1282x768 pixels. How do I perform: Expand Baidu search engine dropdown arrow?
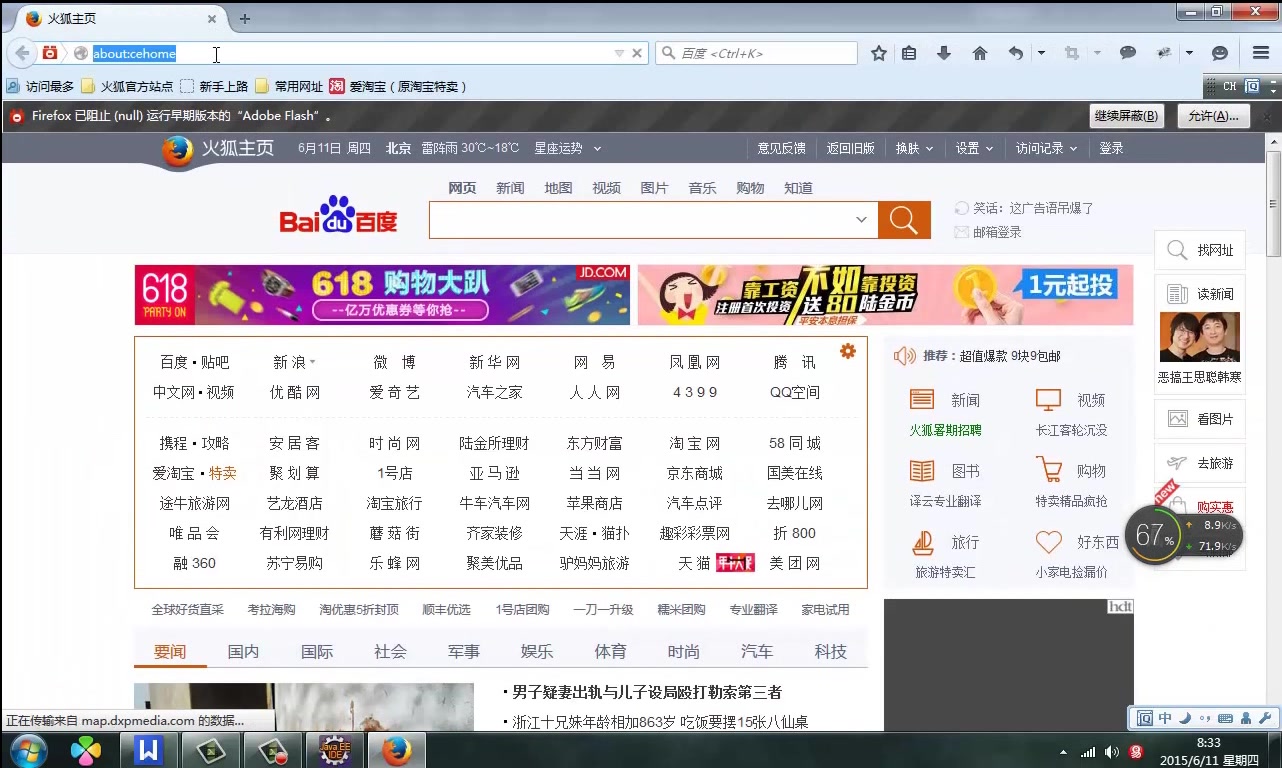[861, 220]
